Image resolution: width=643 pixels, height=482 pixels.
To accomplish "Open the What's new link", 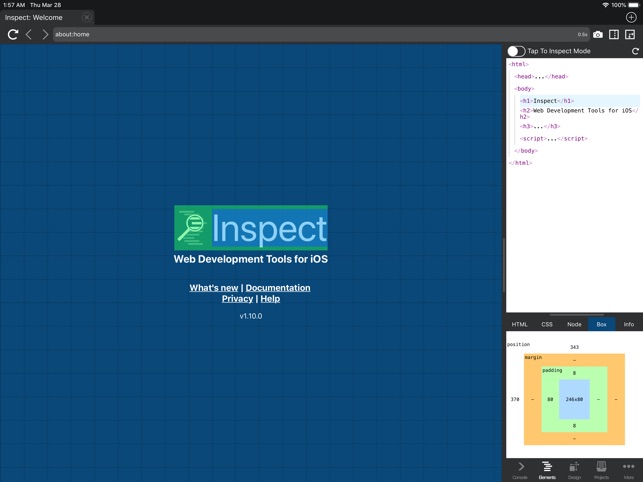I will pos(214,288).
